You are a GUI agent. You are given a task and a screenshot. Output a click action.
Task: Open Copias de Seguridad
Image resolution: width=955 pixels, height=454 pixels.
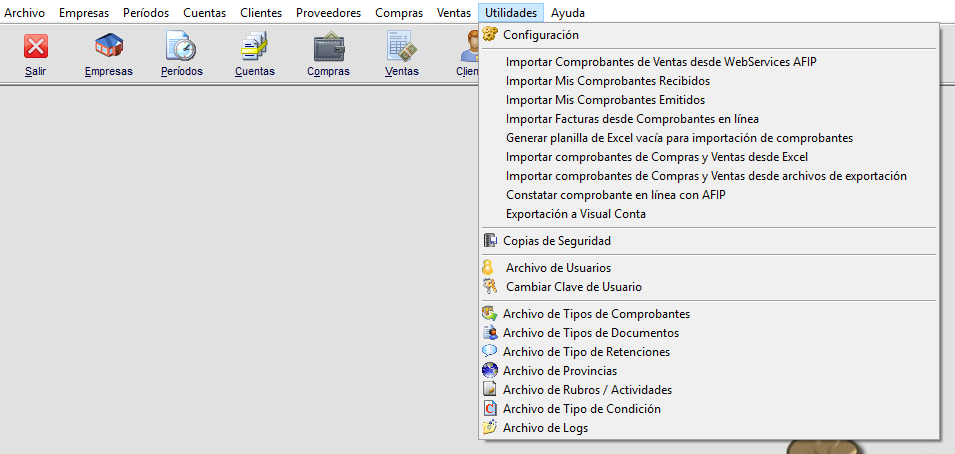(556, 241)
